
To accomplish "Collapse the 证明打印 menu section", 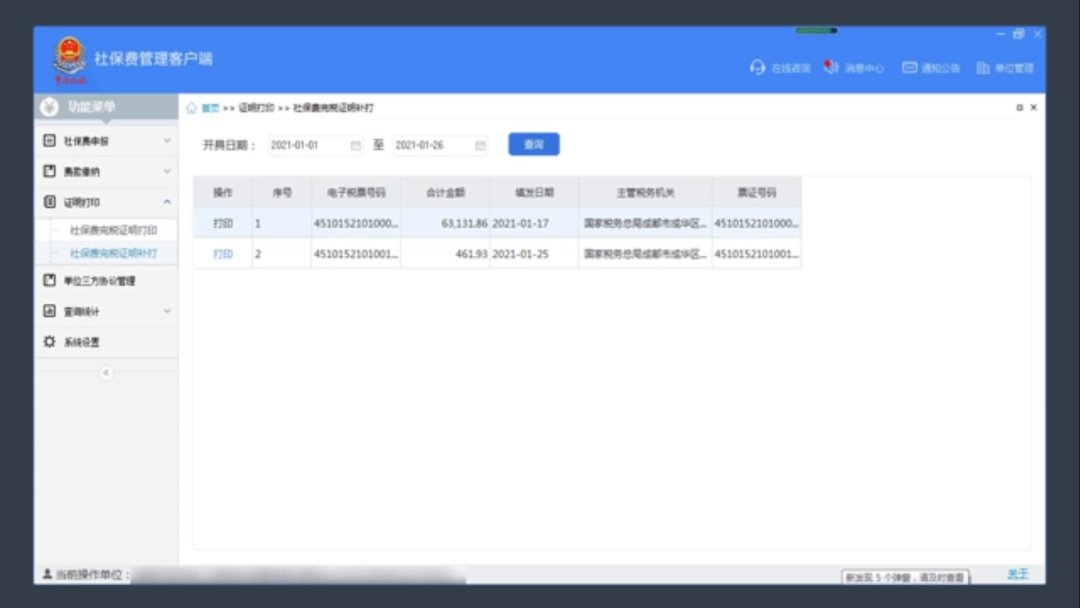I will 167,202.
